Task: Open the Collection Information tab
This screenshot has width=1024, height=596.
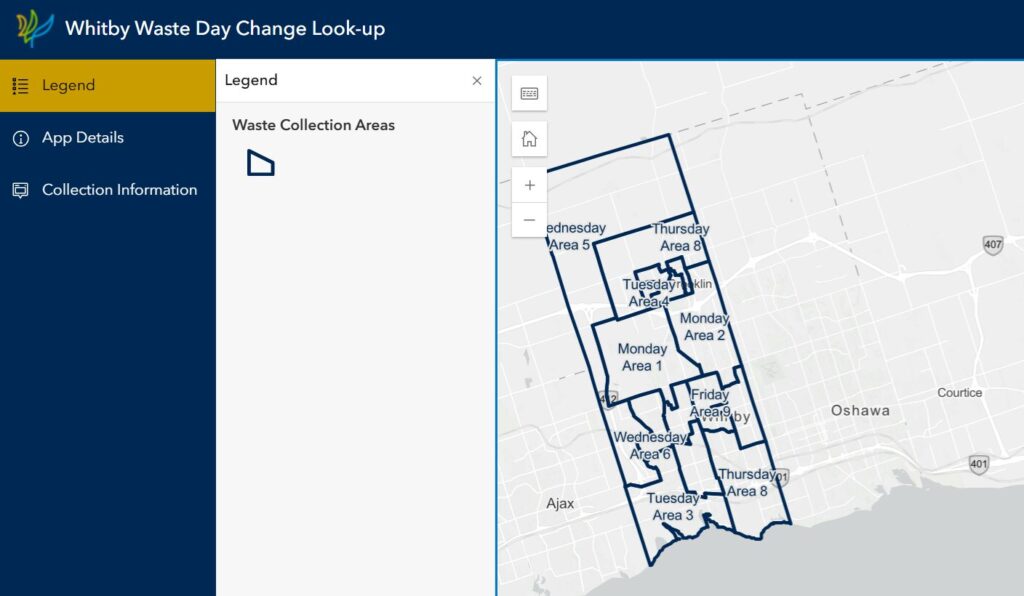Action: (107, 190)
